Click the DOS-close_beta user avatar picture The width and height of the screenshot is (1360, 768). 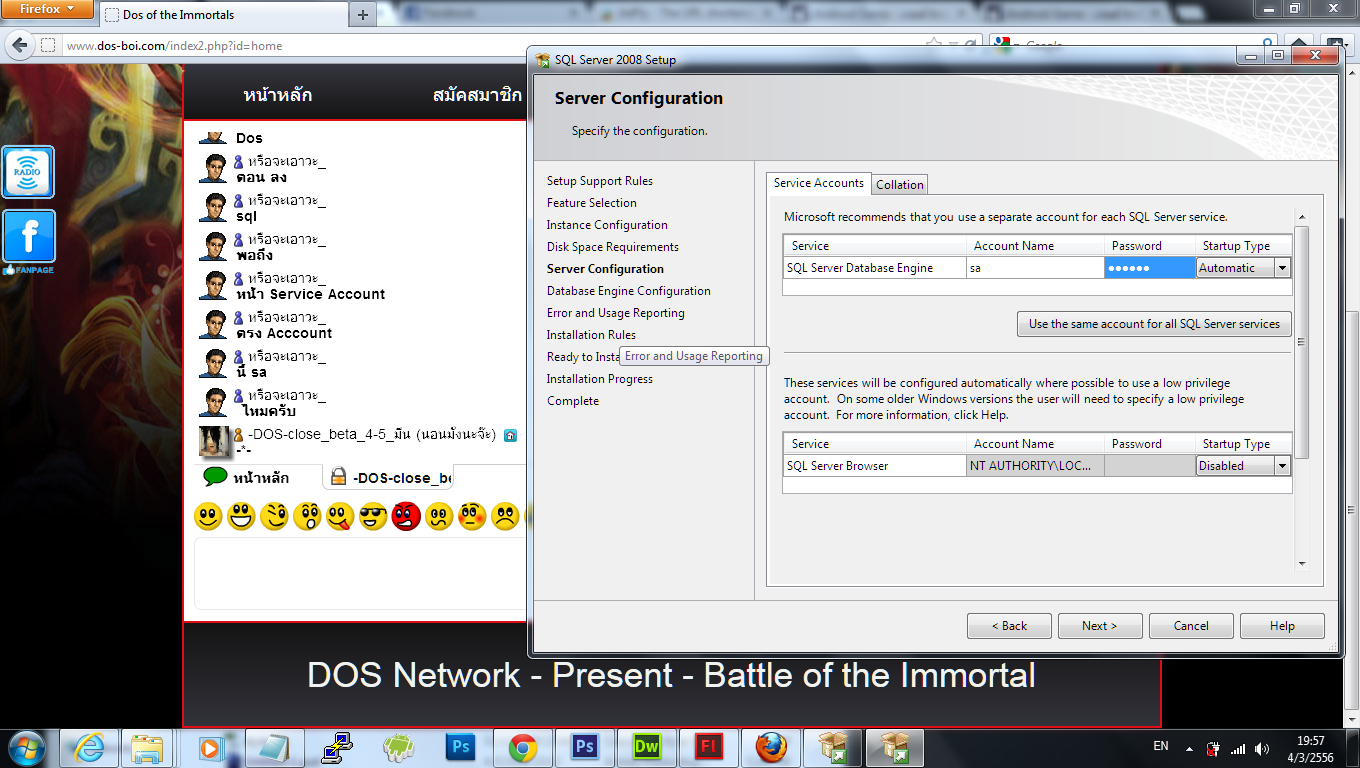pos(215,441)
